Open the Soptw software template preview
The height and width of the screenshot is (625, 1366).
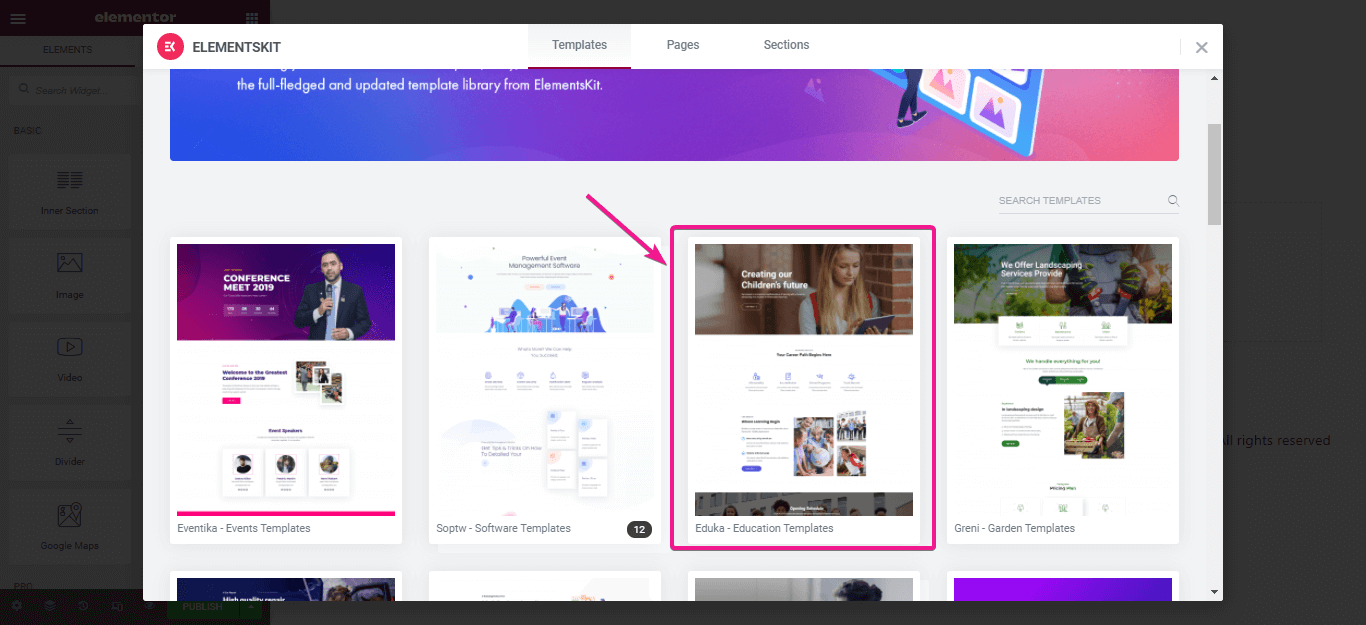click(x=545, y=380)
